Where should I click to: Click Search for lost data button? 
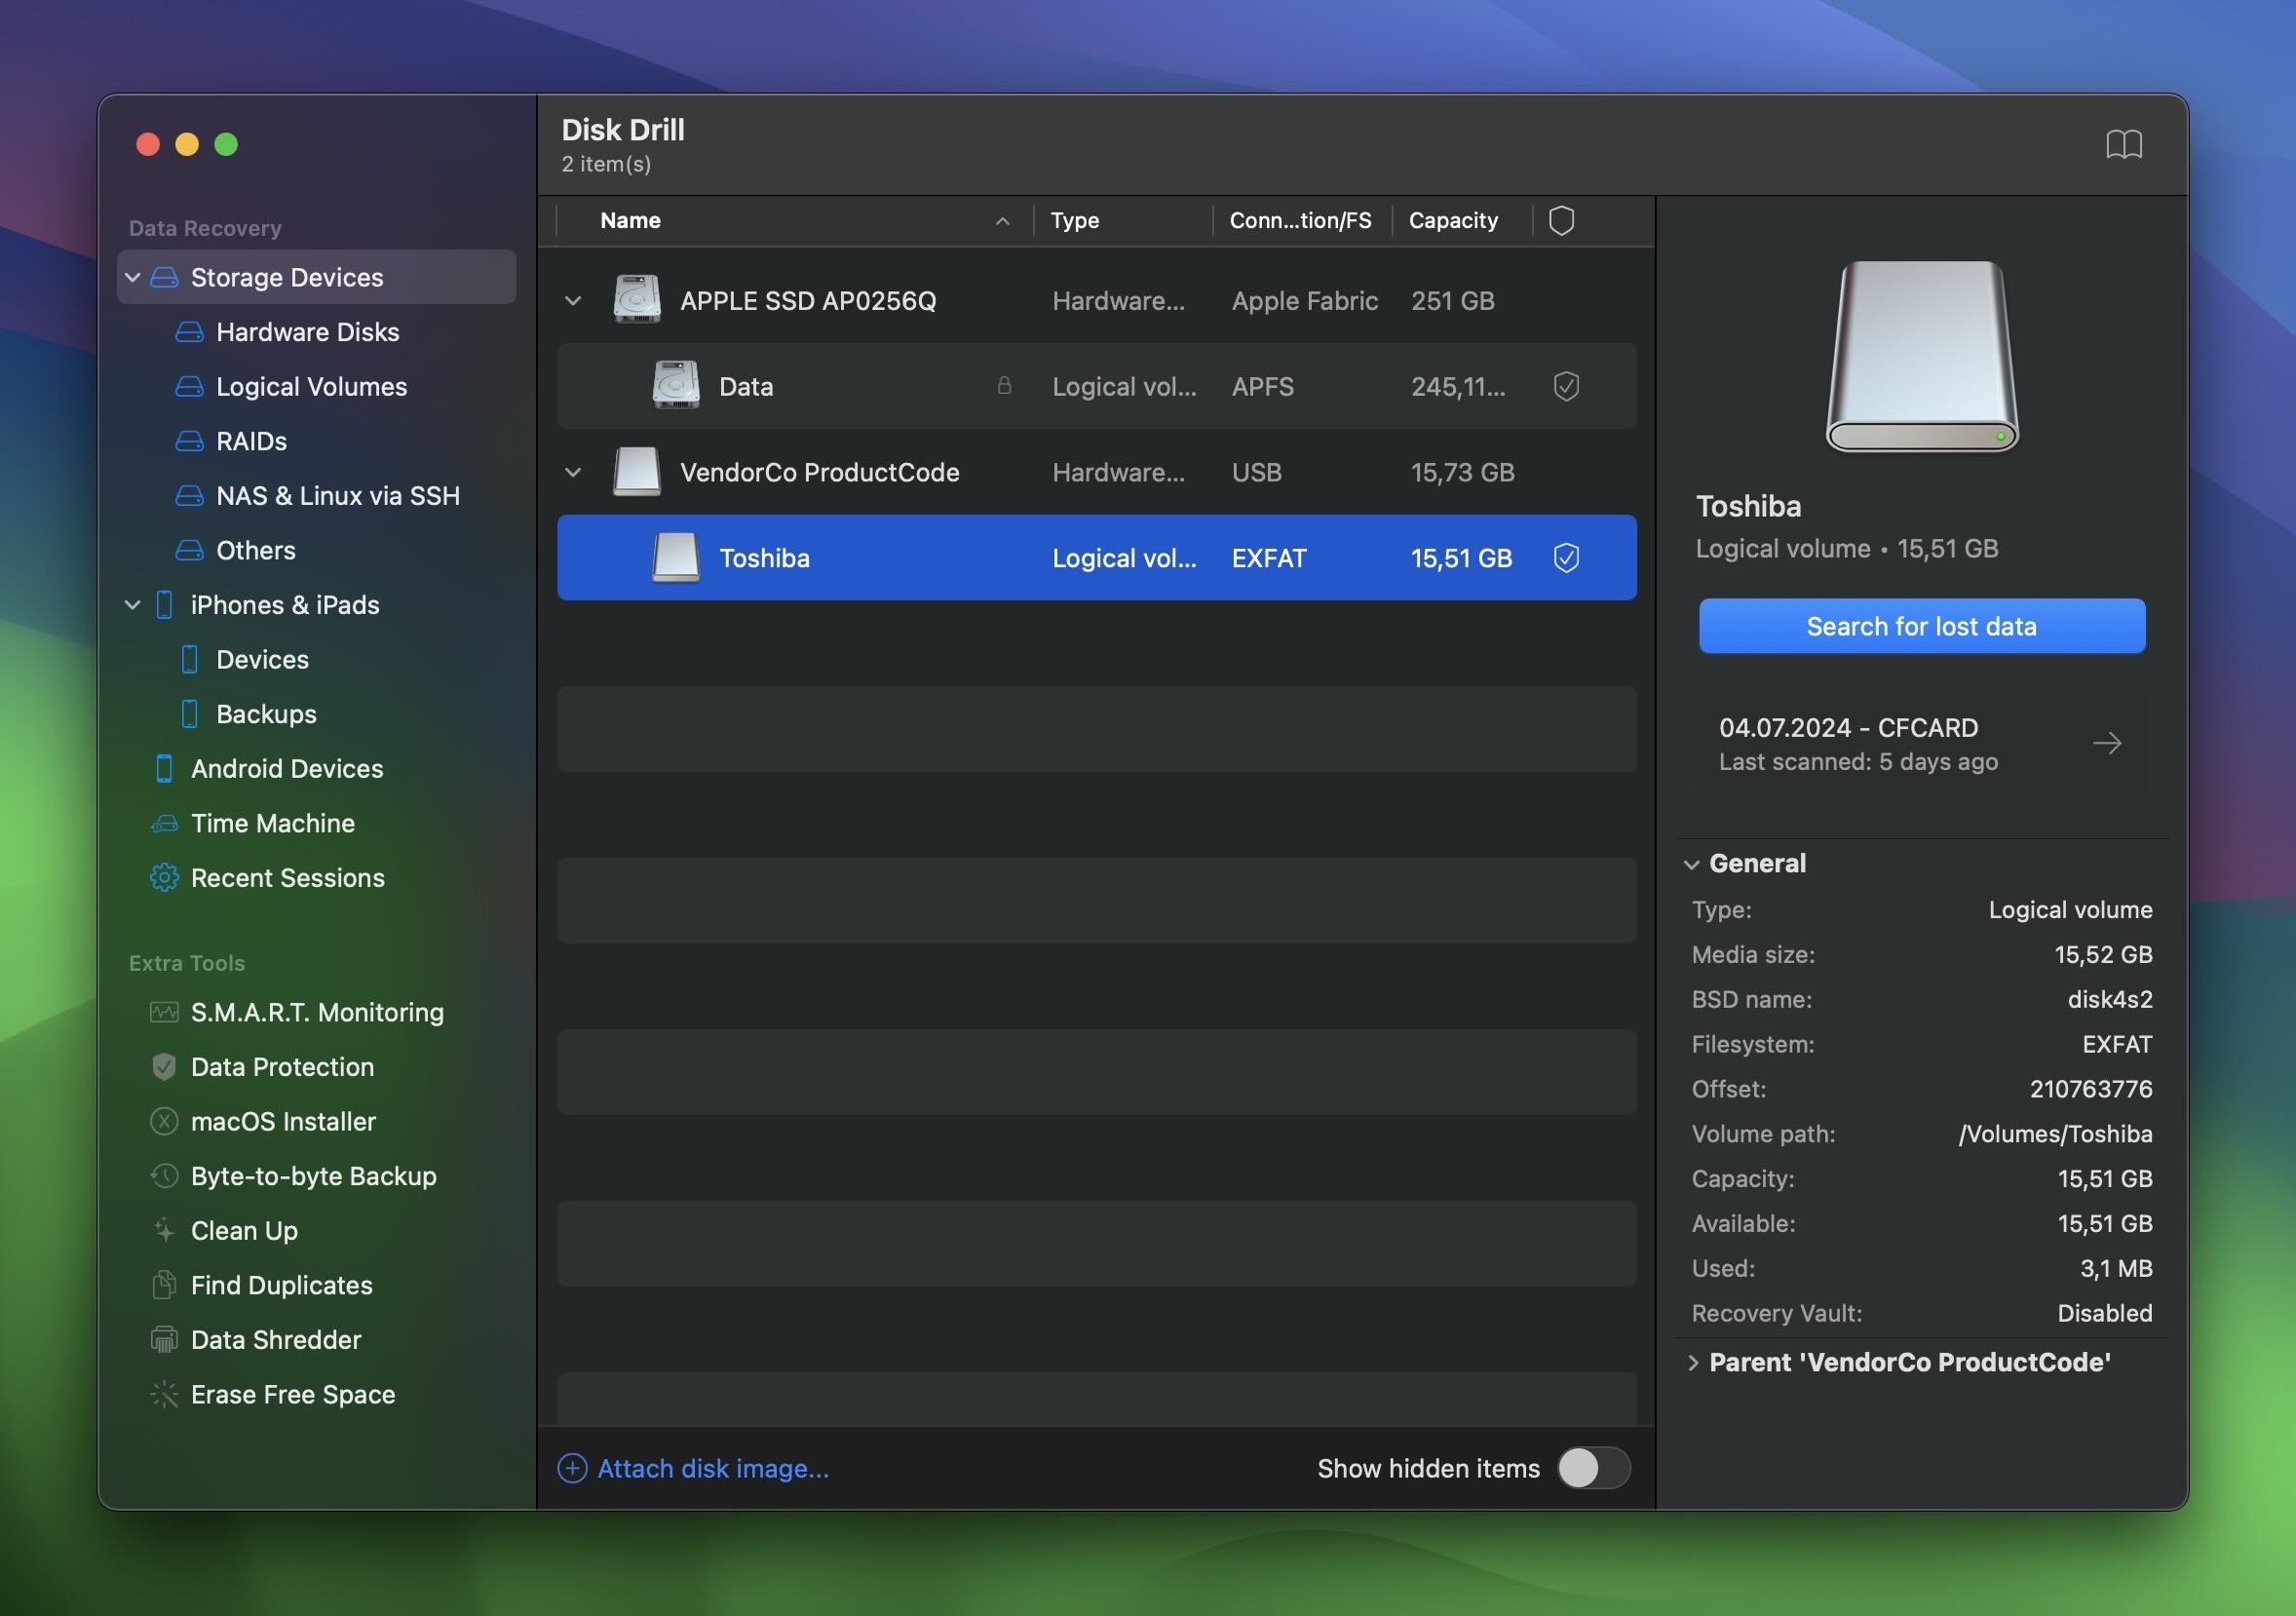tap(1920, 625)
